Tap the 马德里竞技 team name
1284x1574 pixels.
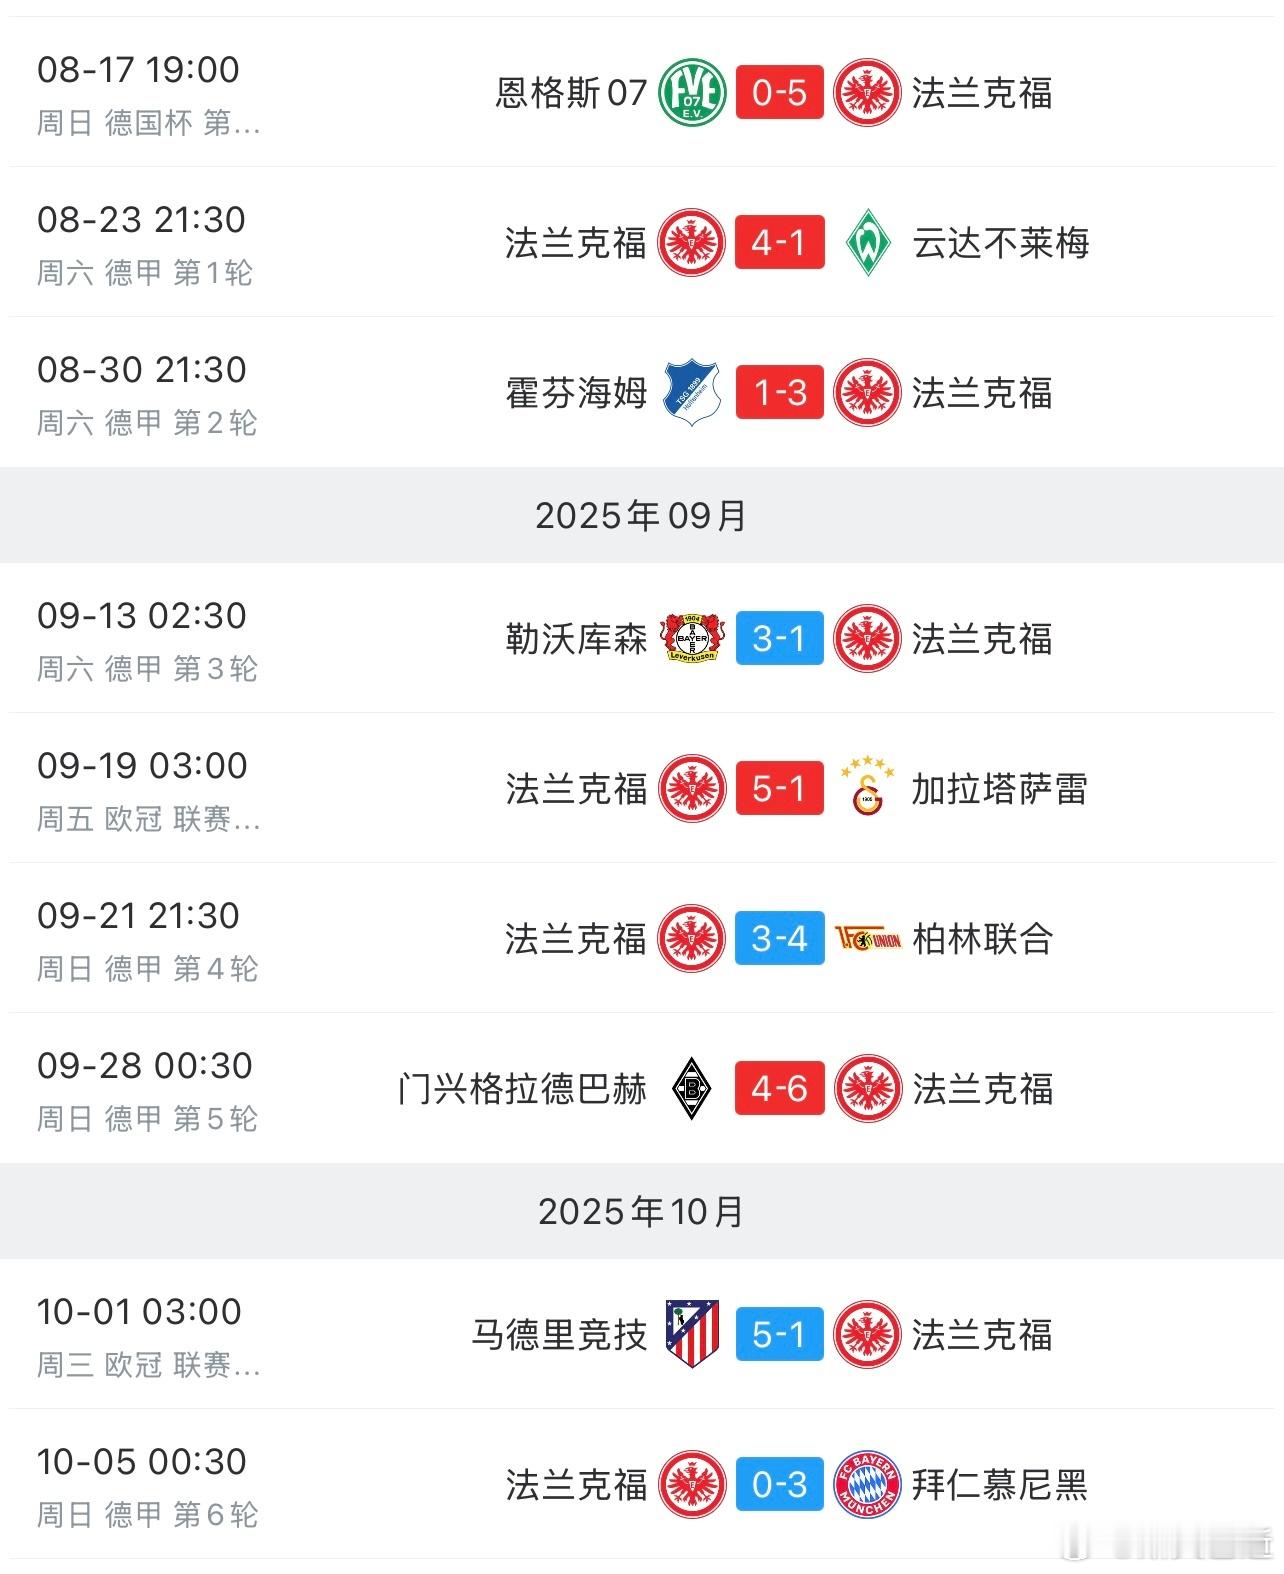[x=559, y=1335]
